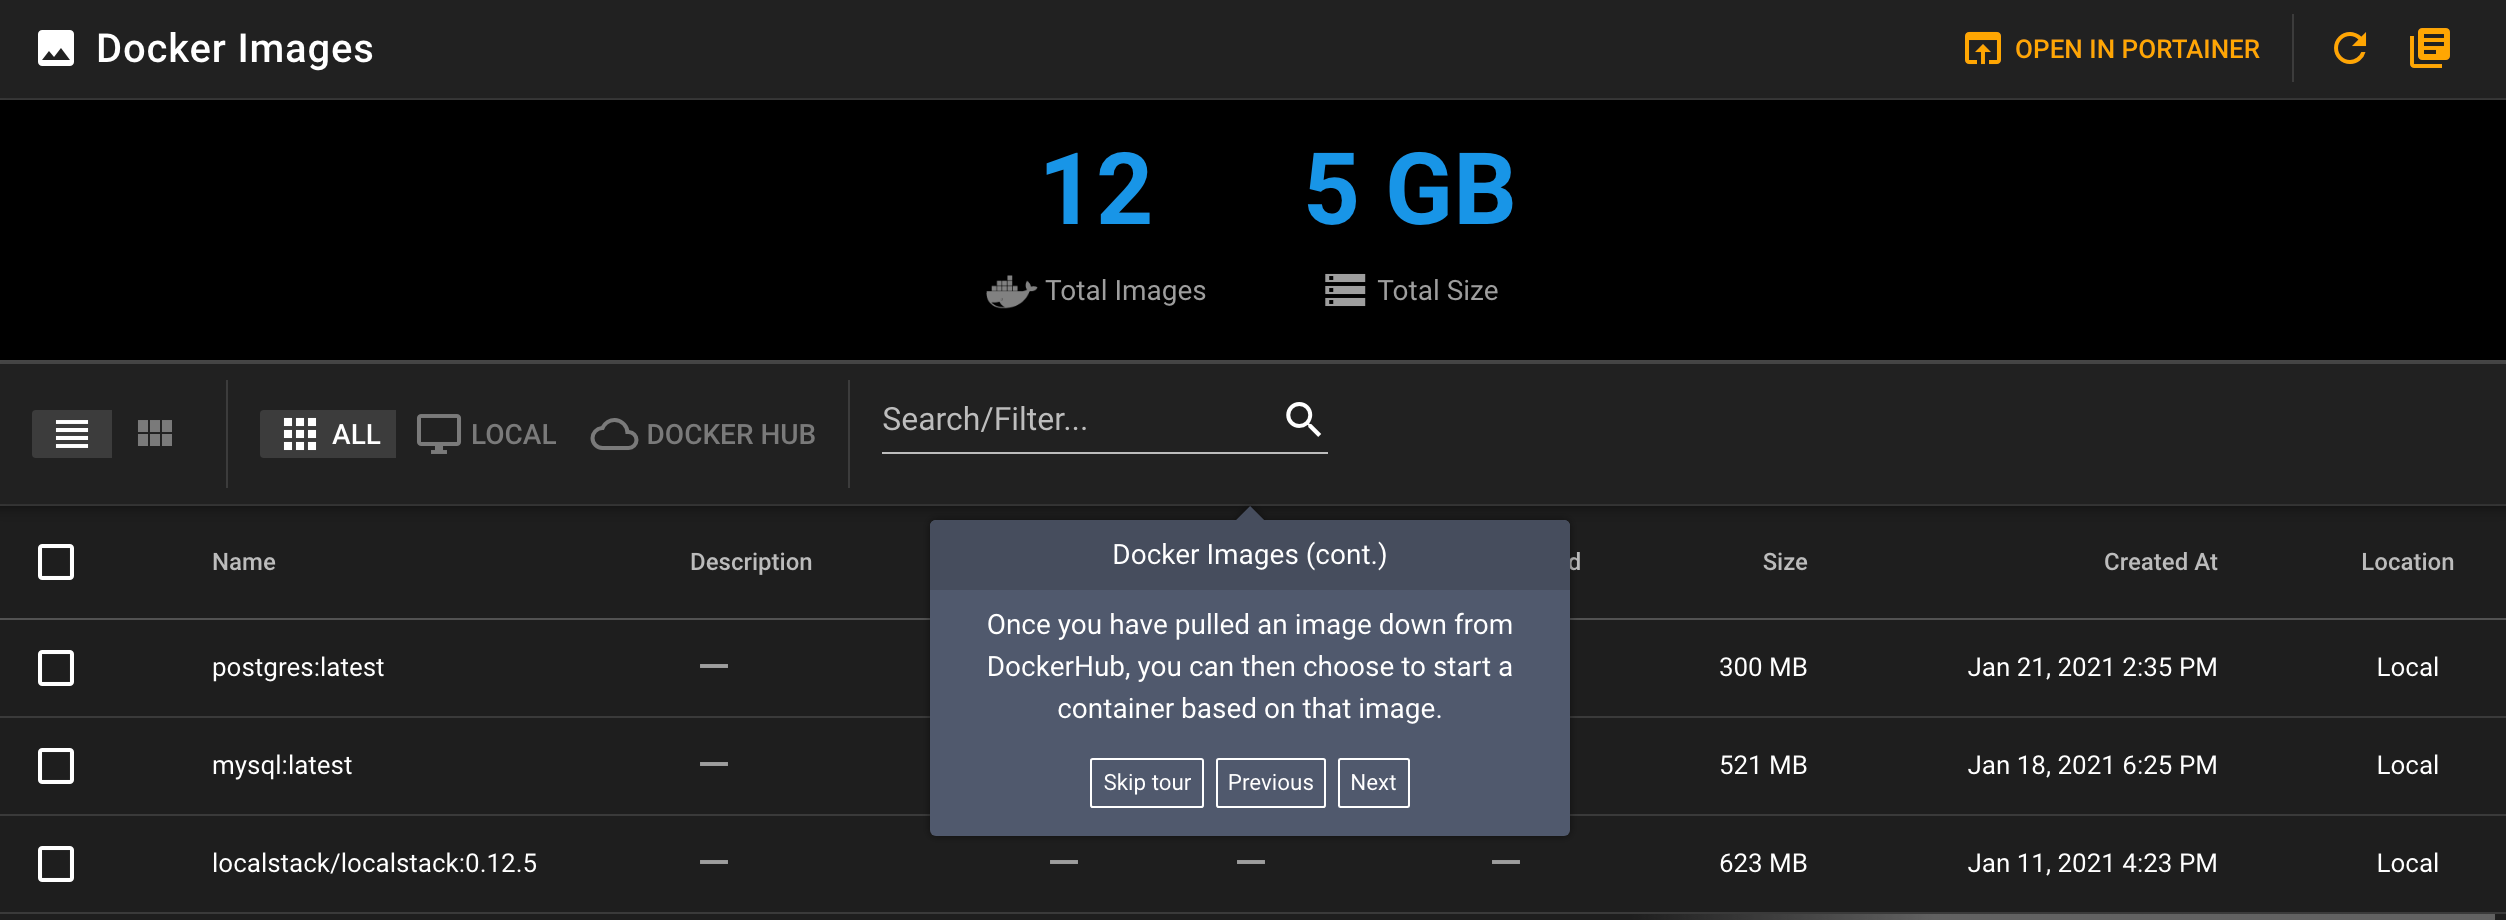The width and height of the screenshot is (2506, 920).
Task: Check the postgres:latest row checkbox
Action: point(56,668)
